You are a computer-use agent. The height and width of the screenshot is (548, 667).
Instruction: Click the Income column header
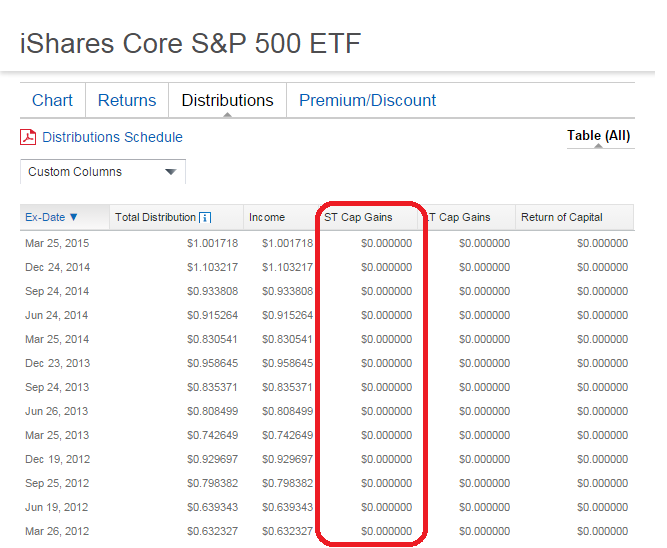(267, 217)
